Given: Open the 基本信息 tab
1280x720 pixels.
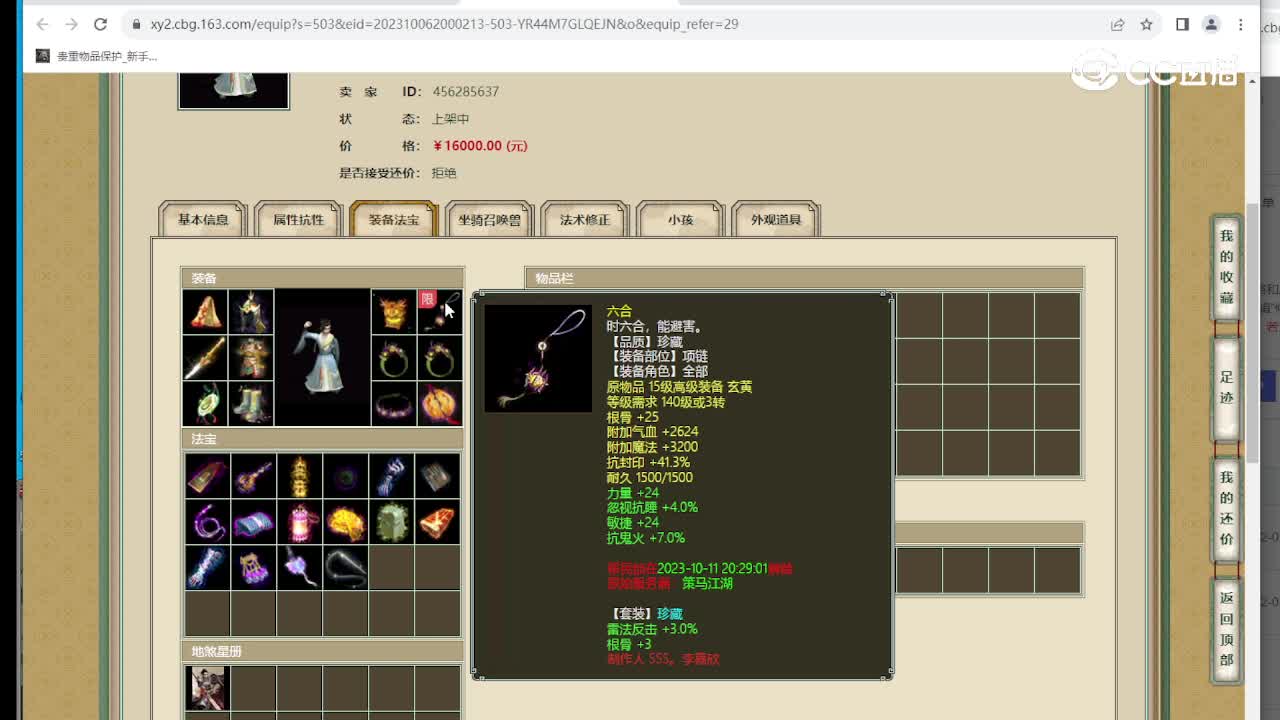Looking at the screenshot, I should 203,220.
